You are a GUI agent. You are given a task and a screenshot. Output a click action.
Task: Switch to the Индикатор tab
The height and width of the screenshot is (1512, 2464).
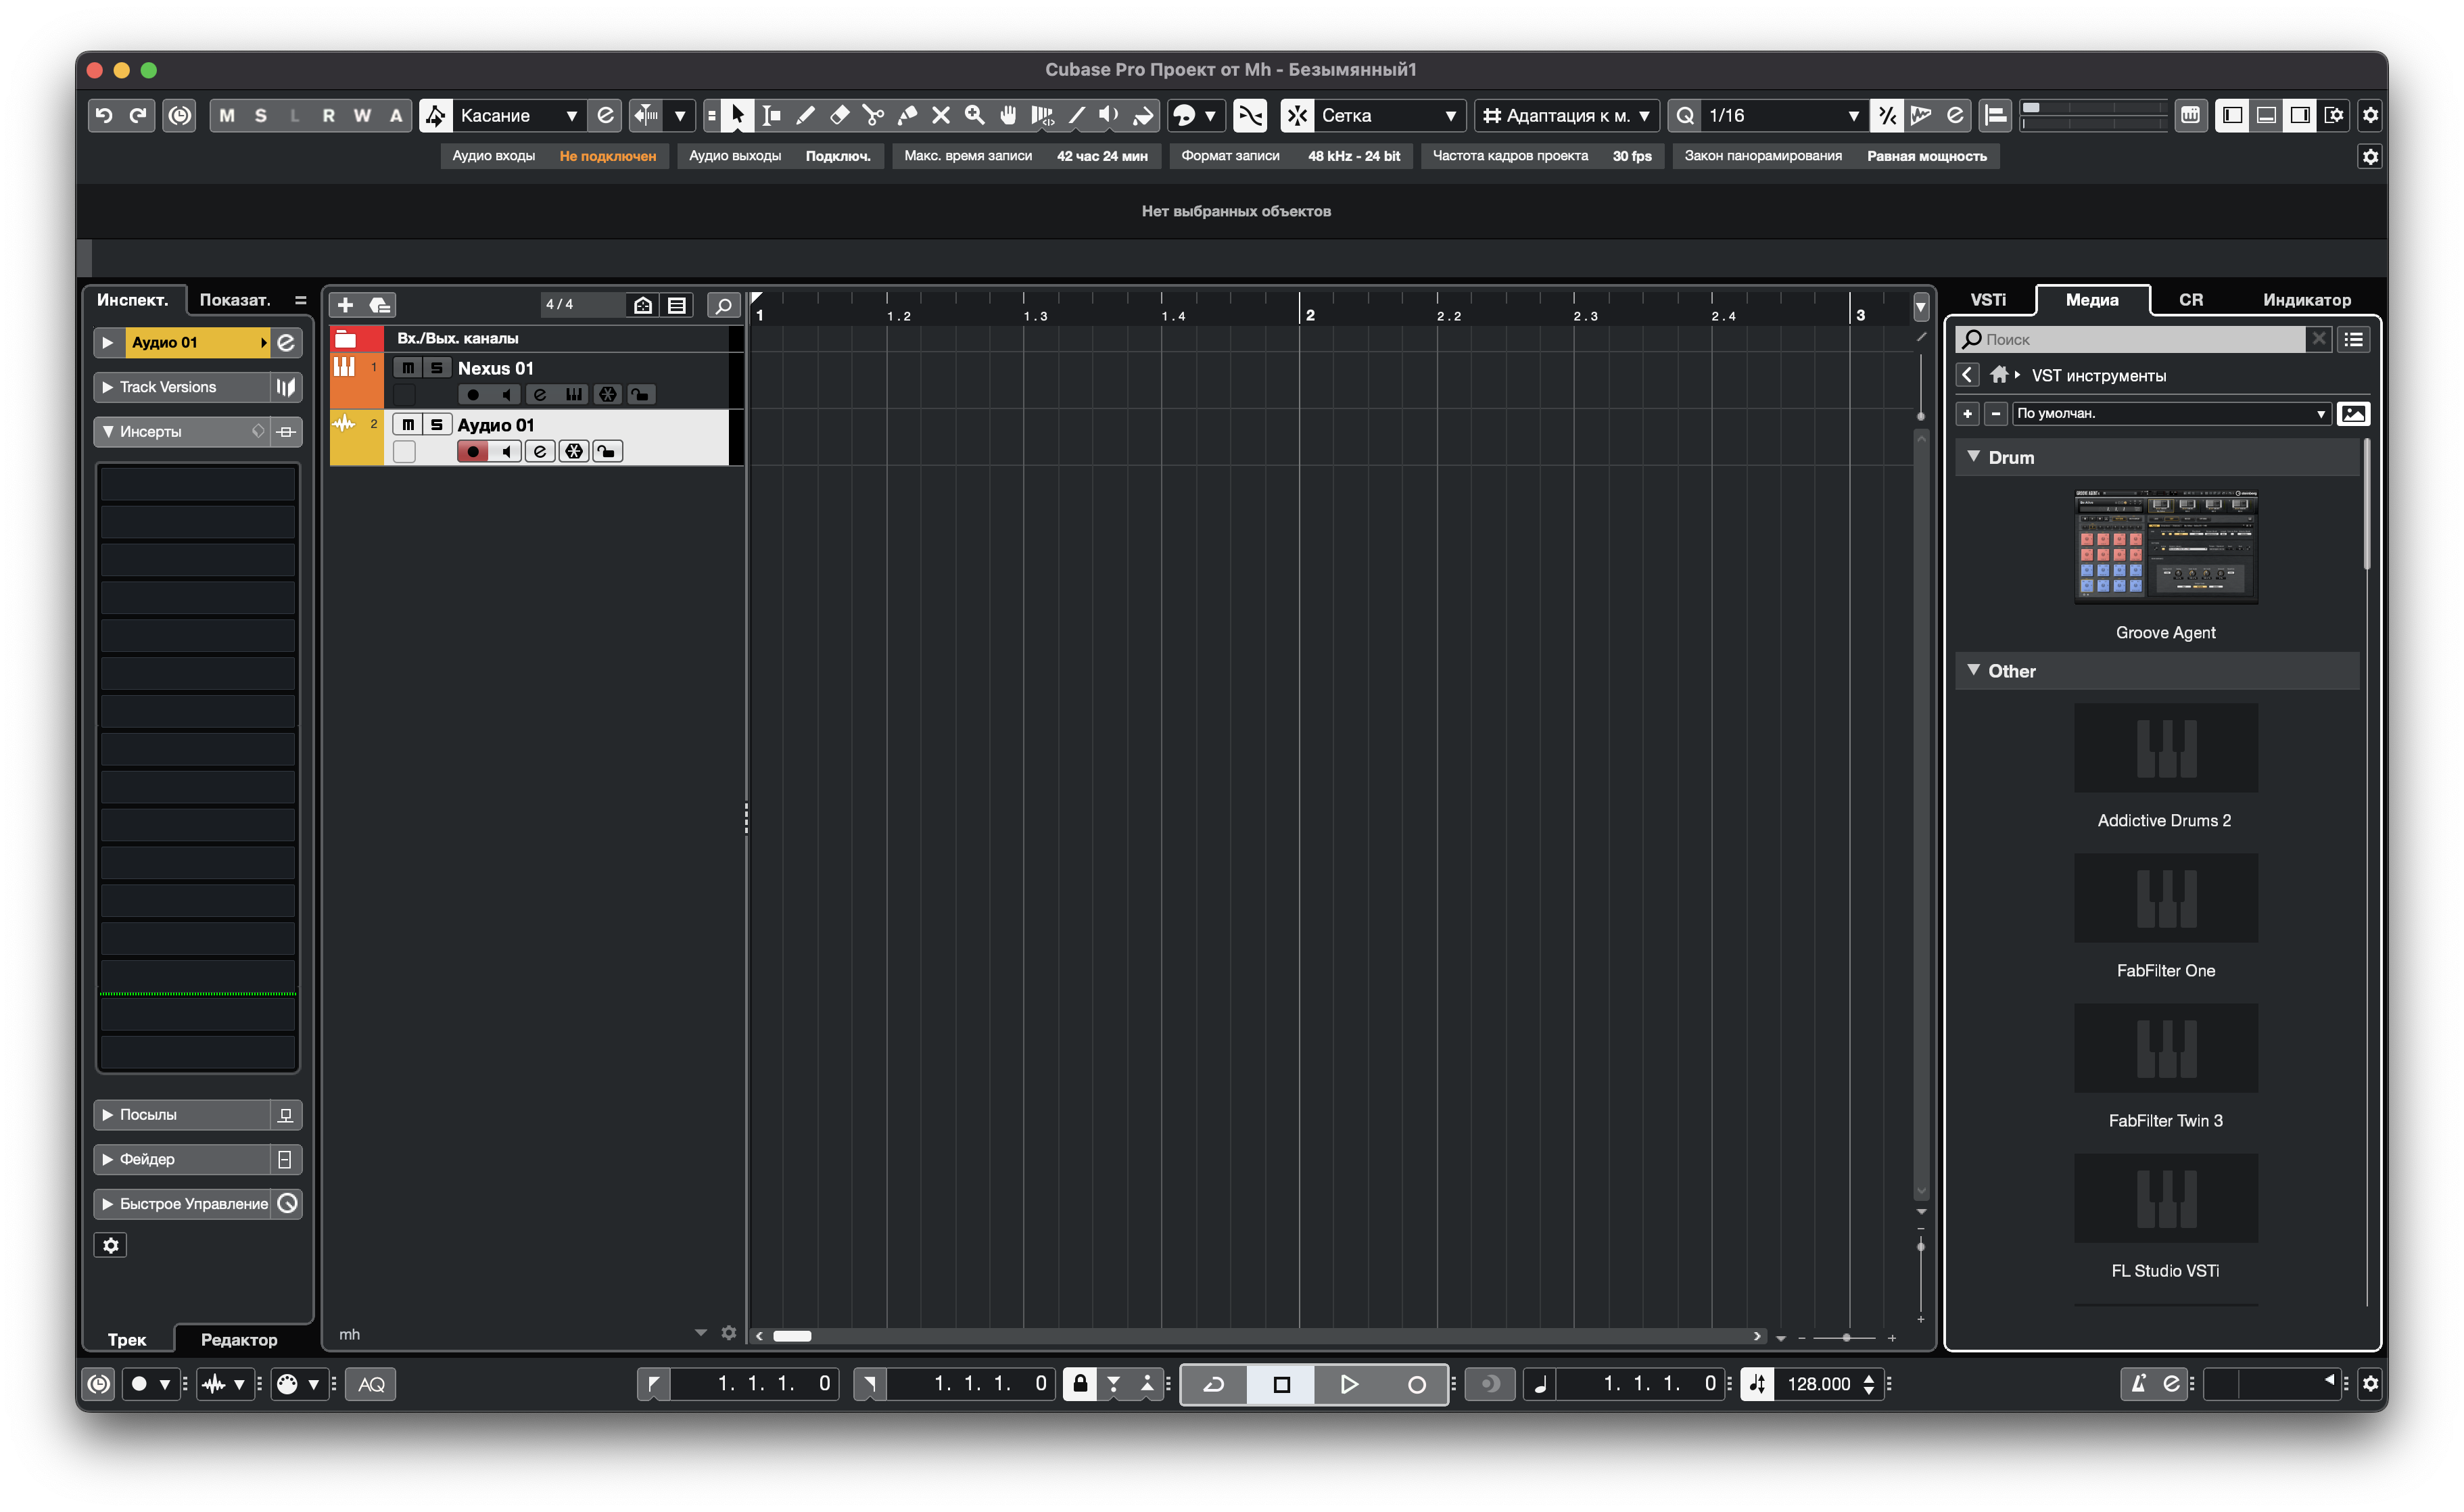[x=2306, y=300]
